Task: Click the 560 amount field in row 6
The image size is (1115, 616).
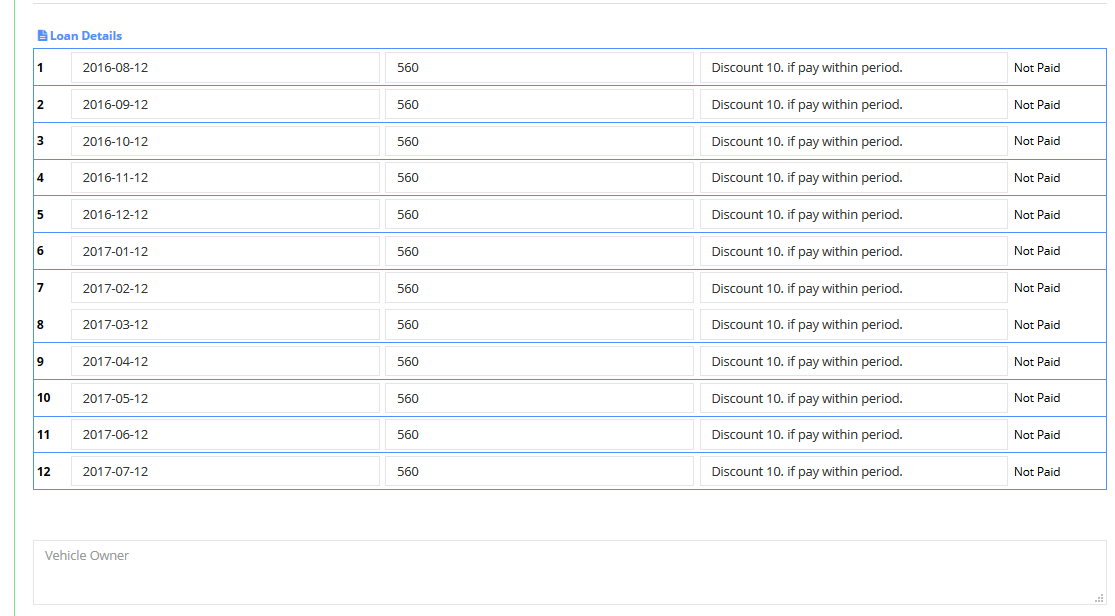Action: click(x=540, y=251)
